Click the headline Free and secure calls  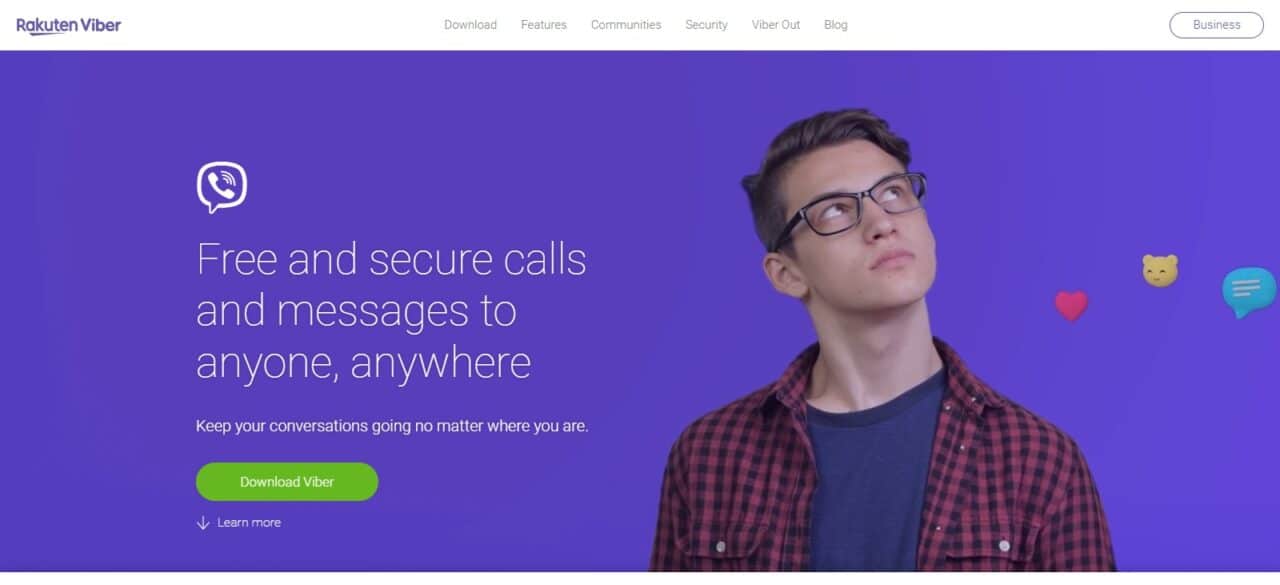tap(391, 259)
